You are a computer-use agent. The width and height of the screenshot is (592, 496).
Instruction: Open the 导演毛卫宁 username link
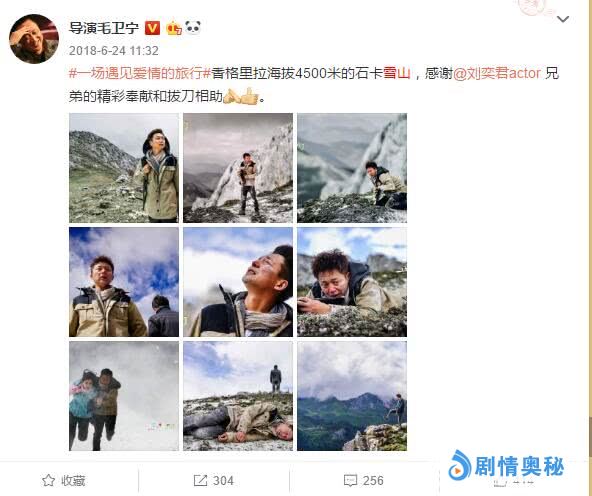click(x=104, y=28)
